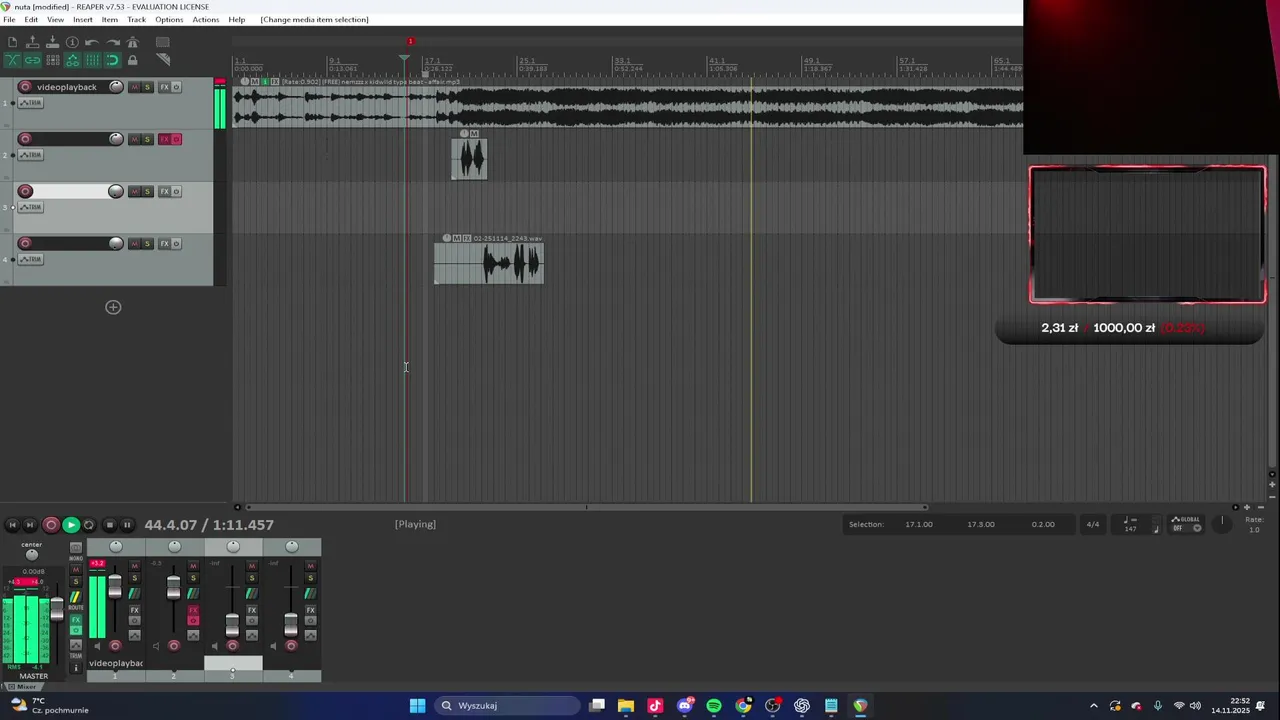Click the green Play button
The height and width of the screenshot is (720, 1280).
click(x=71, y=525)
